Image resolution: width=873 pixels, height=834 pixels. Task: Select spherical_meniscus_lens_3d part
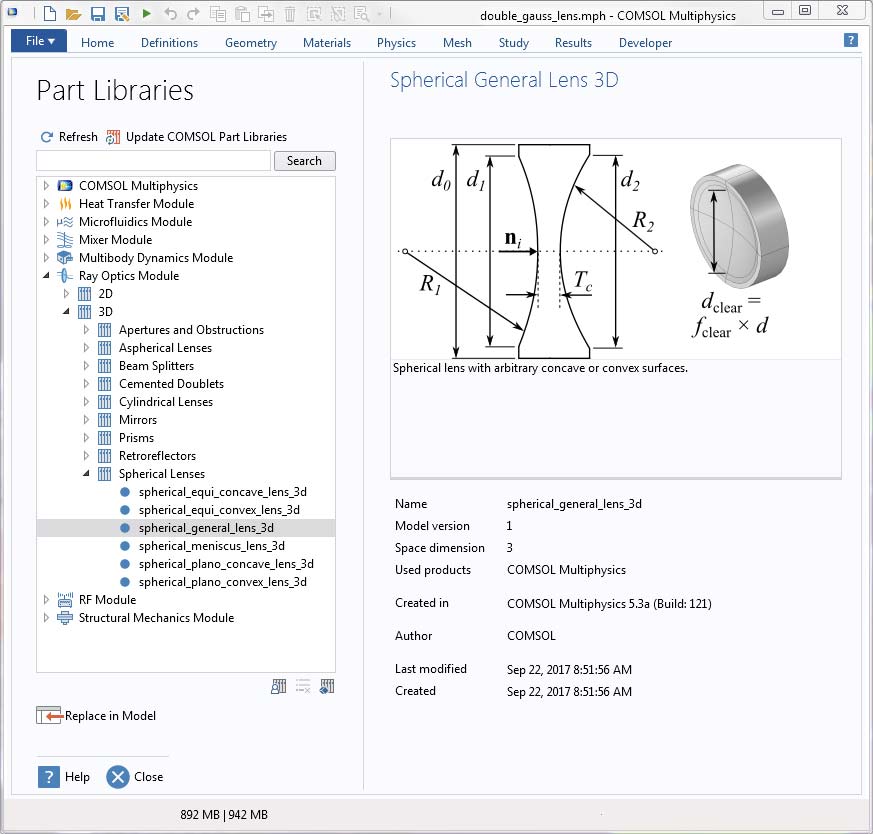(x=211, y=546)
